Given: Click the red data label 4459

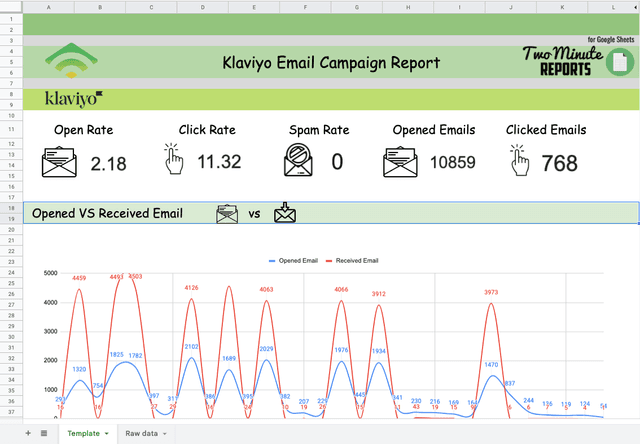Looking at the screenshot, I should click(x=79, y=278).
